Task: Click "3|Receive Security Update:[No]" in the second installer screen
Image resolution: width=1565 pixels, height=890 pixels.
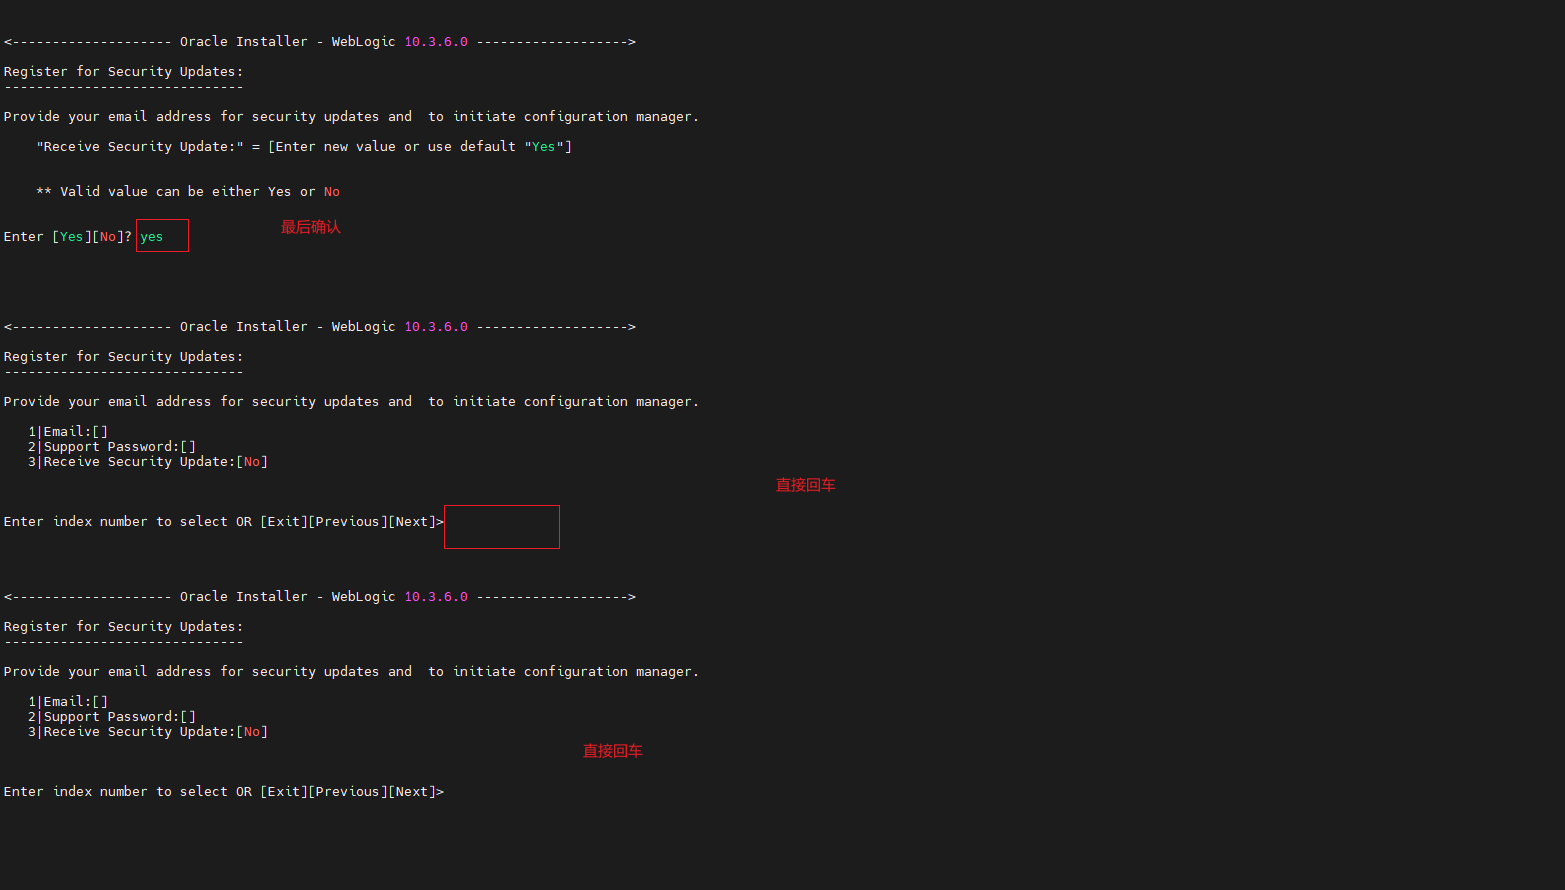Action: point(148,462)
